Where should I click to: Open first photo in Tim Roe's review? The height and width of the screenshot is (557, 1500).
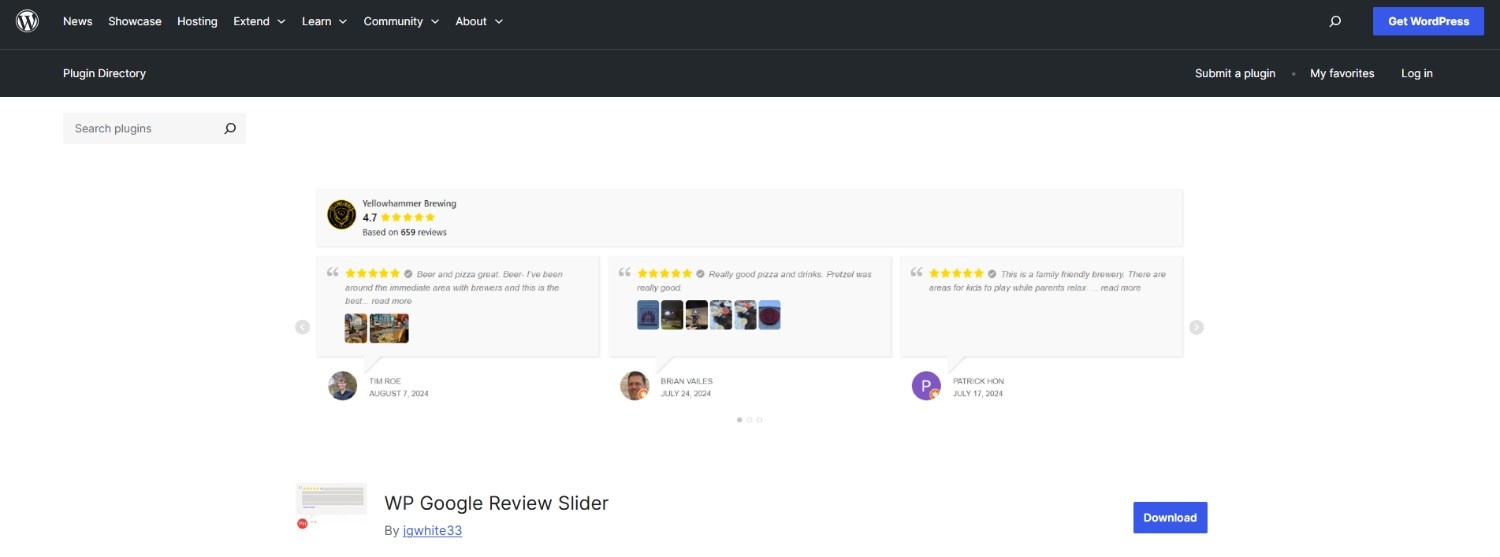click(x=356, y=328)
